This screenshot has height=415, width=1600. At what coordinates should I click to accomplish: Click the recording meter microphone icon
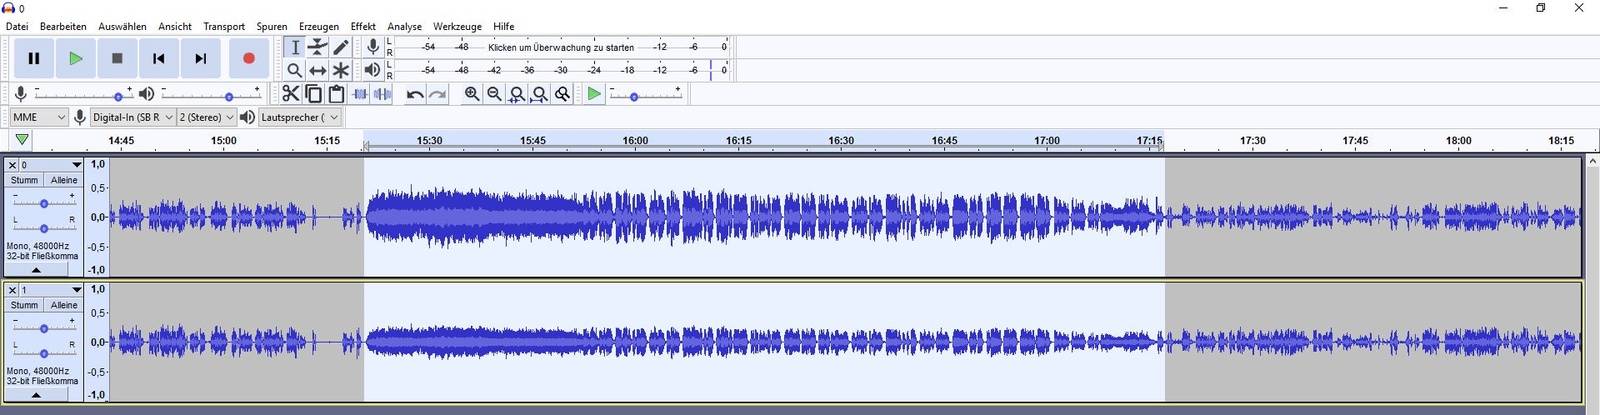click(x=373, y=47)
